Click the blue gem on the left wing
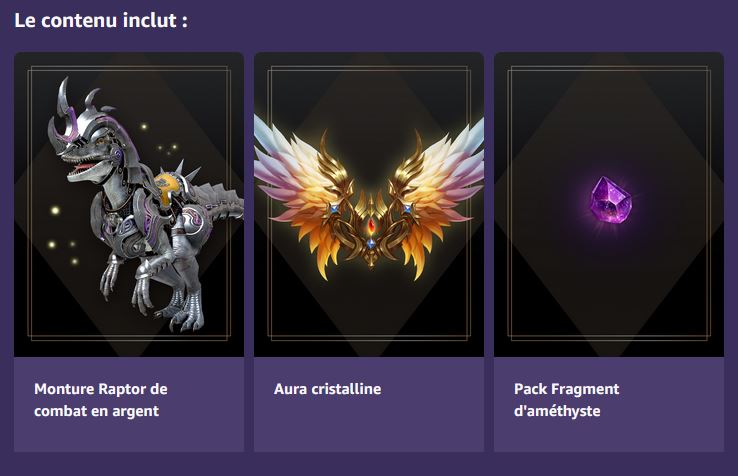Image resolution: width=738 pixels, height=476 pixels. pos(333,208)
